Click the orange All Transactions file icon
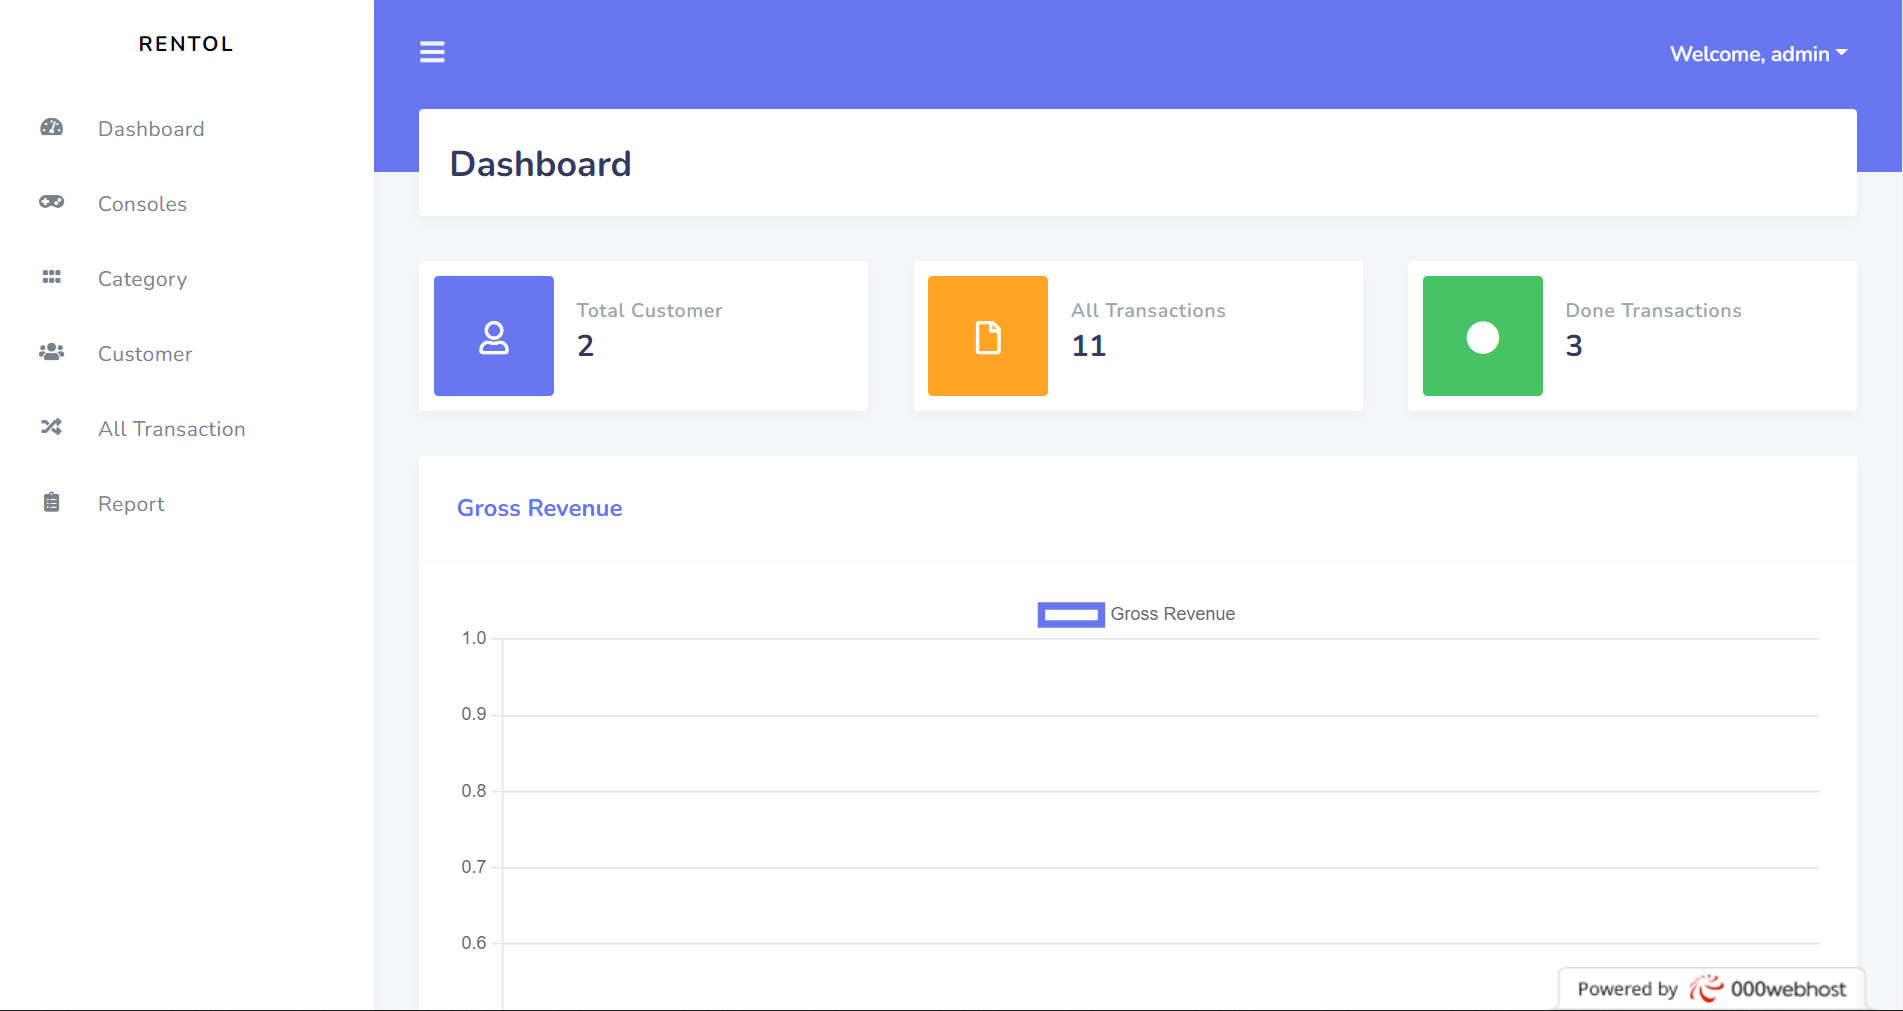This screenshot has height=1011, width=1903. [x=988, y=336]
